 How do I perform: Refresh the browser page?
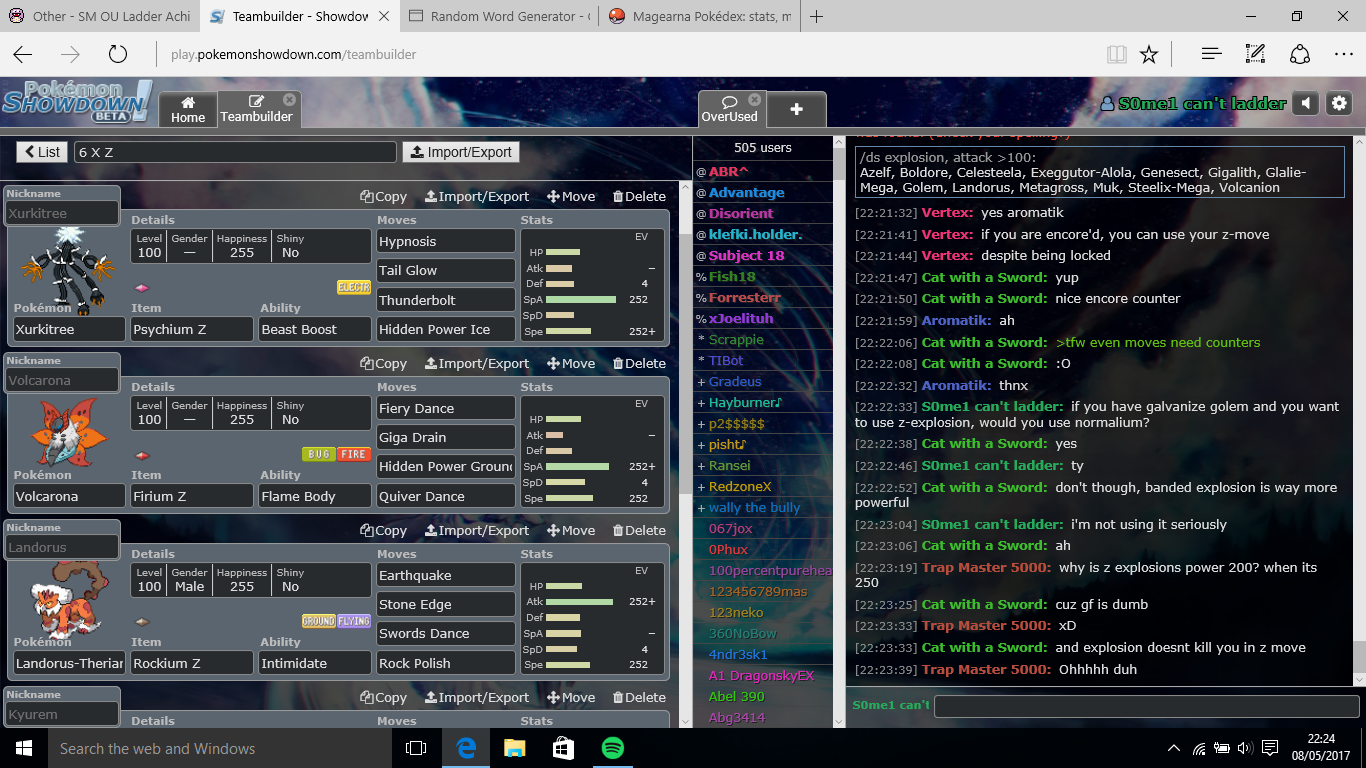pos(117,54)
